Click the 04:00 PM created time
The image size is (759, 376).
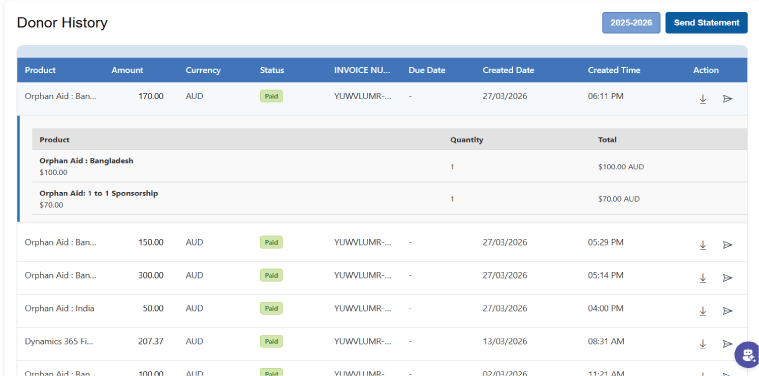click(x=606, y=308)
